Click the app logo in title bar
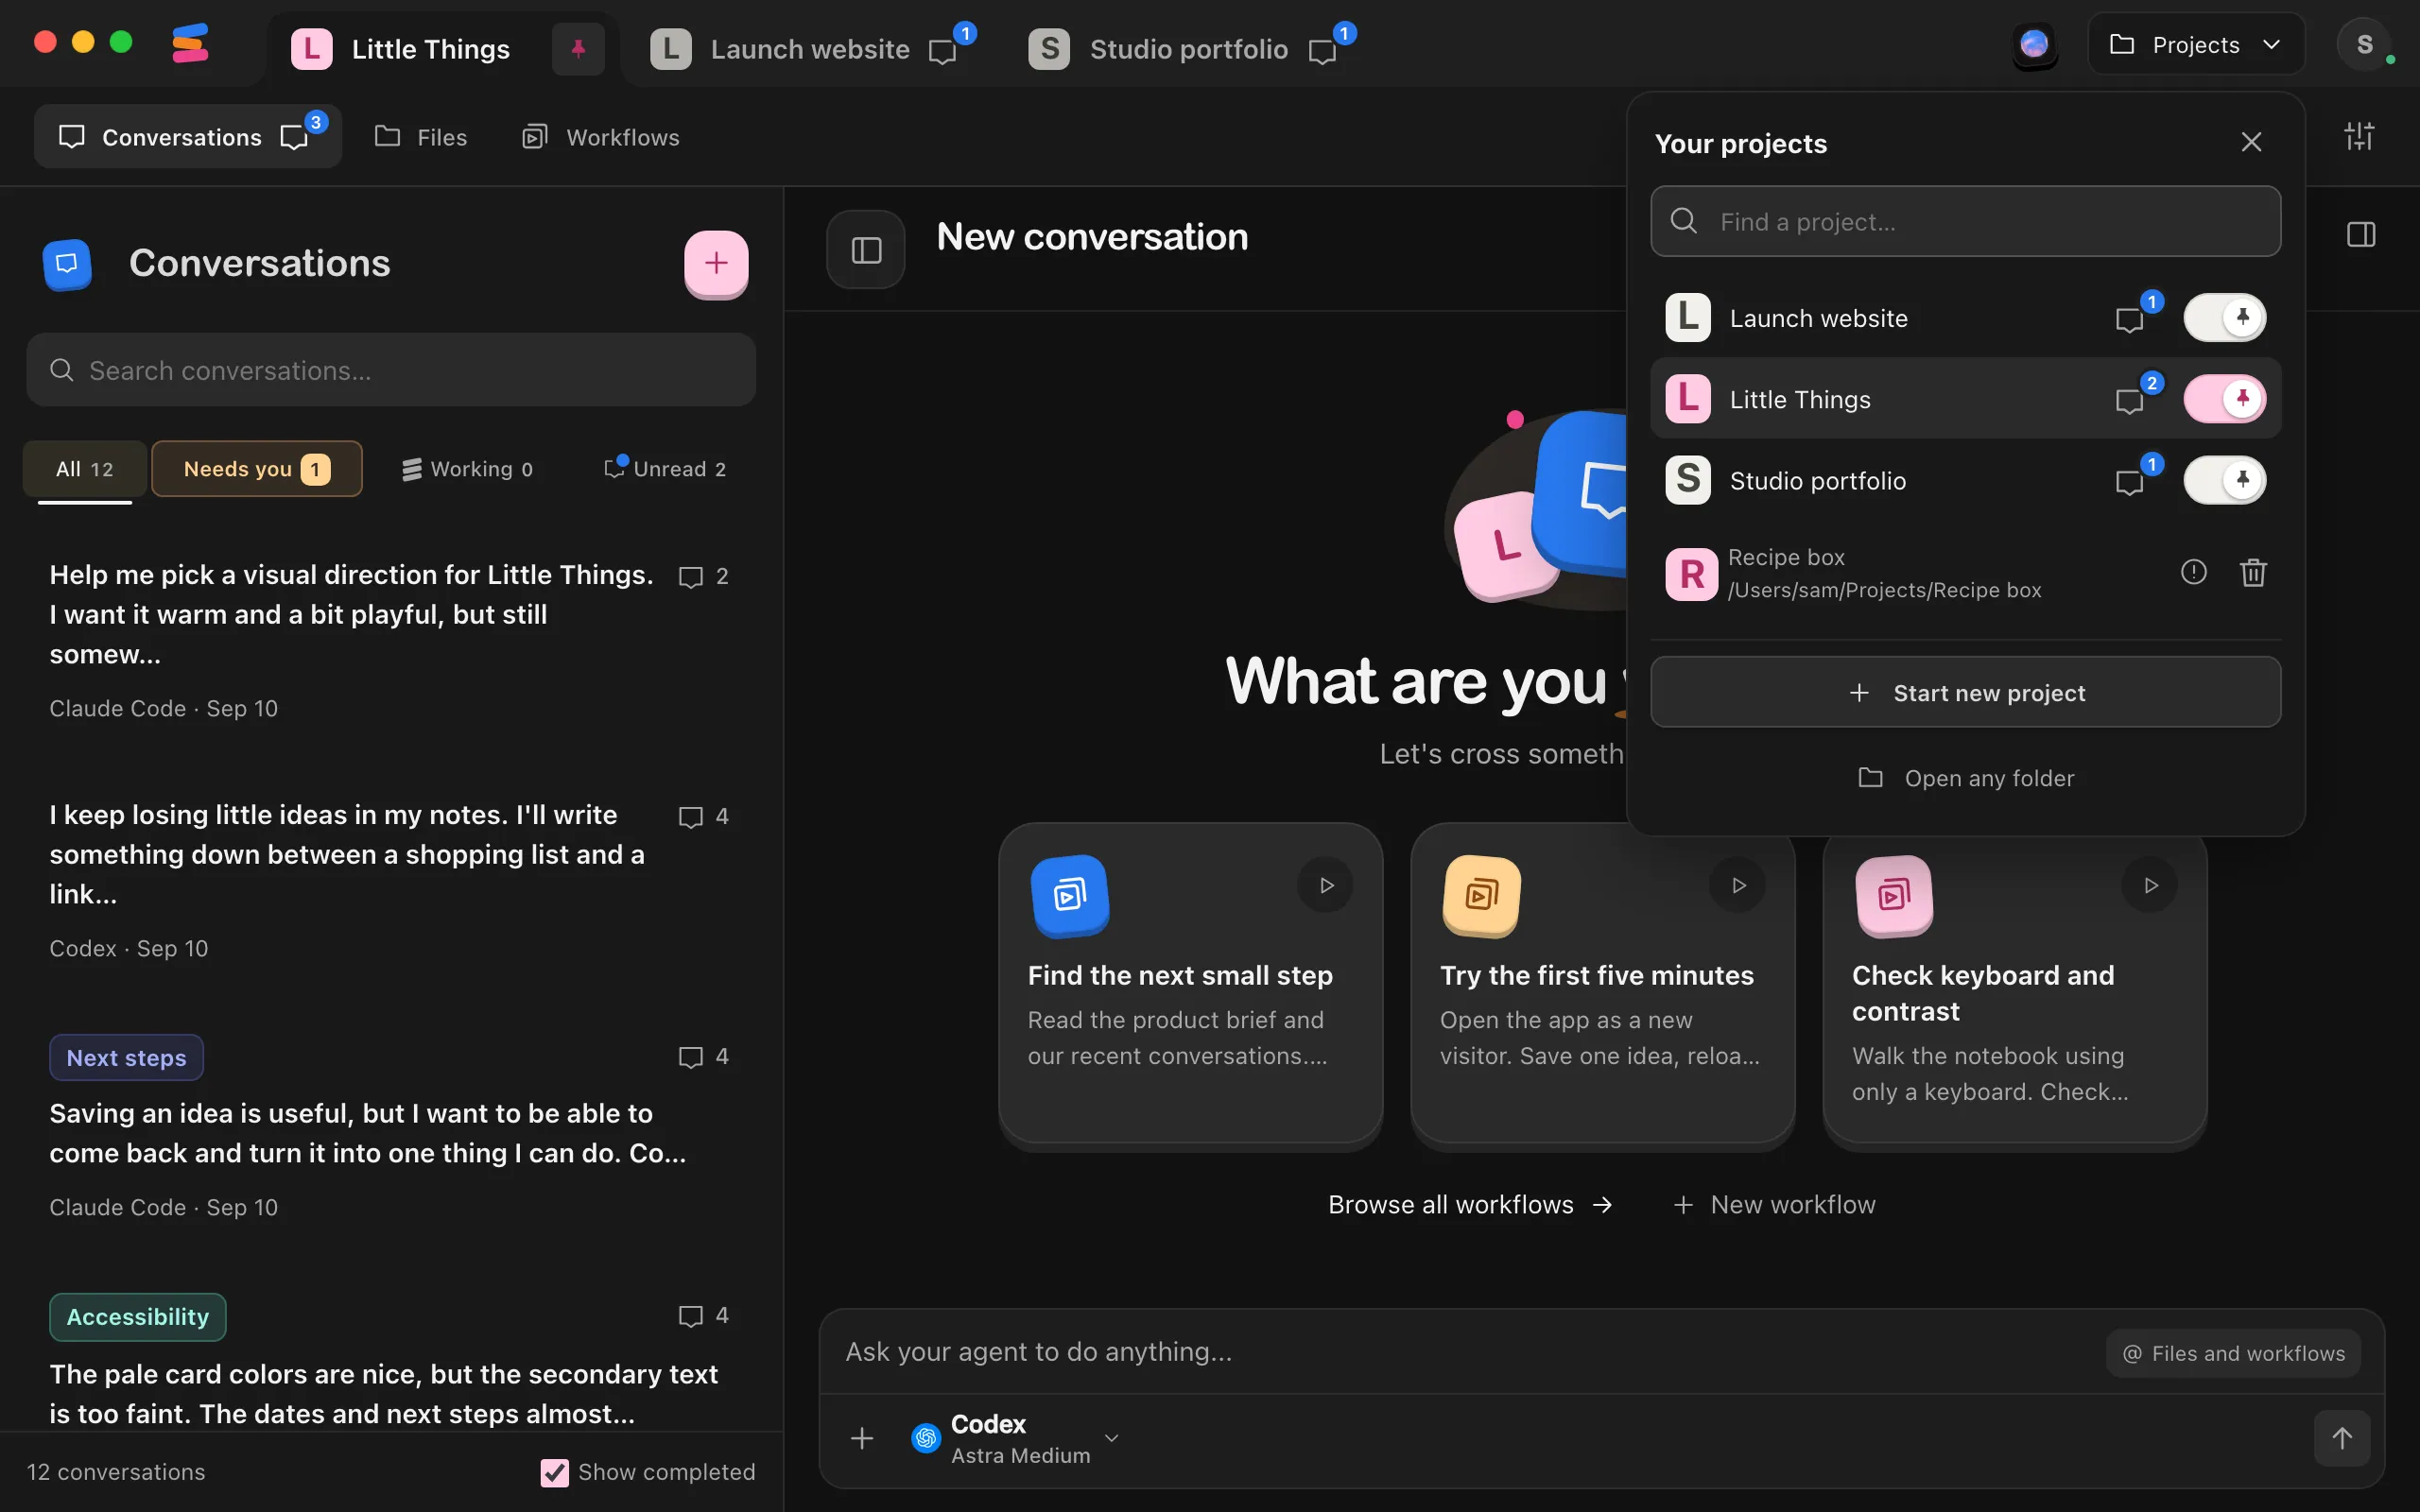The height and width of the screenshot is (1512, 2420). point(189,43)
